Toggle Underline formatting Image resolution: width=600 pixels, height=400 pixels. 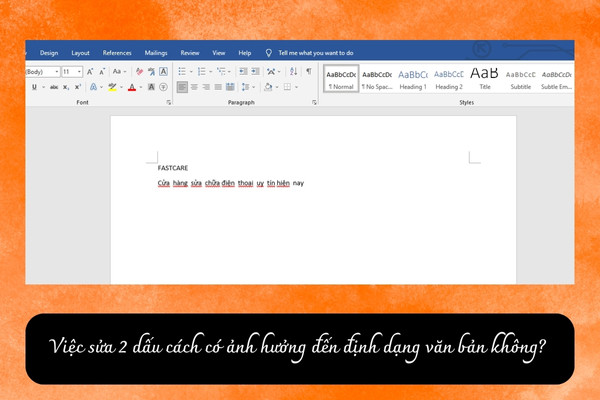(x=34, y=87)
